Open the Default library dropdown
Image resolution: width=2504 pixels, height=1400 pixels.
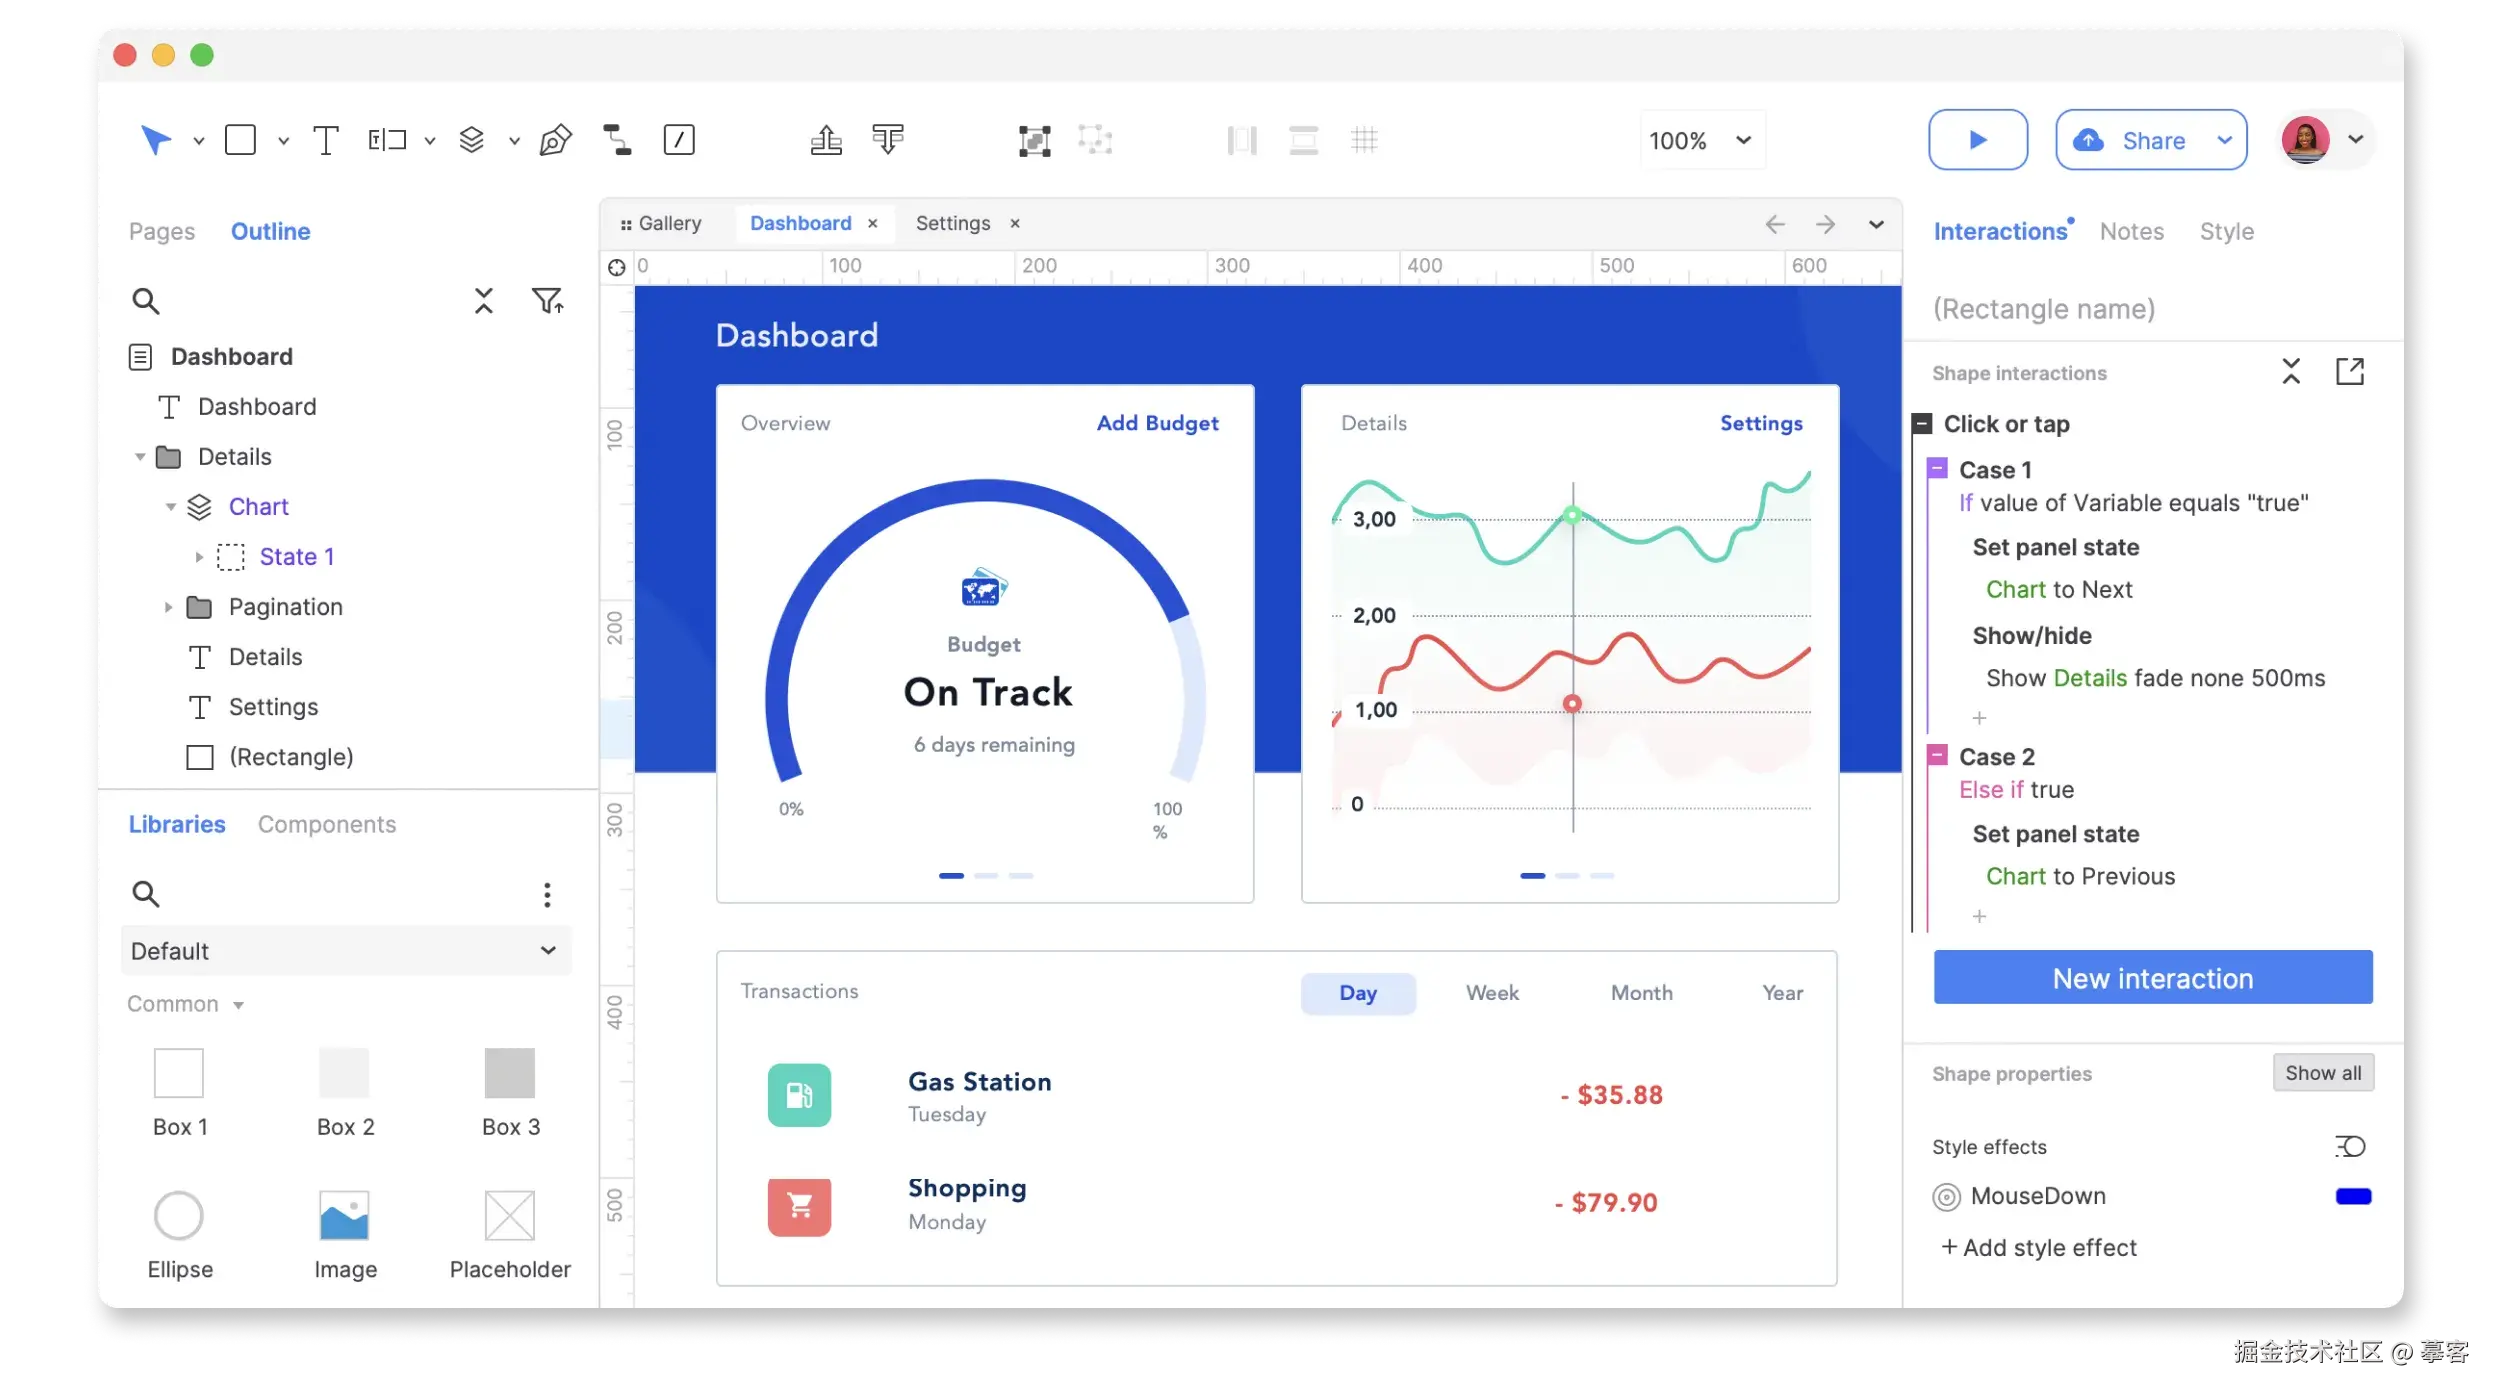pos(345,950)
